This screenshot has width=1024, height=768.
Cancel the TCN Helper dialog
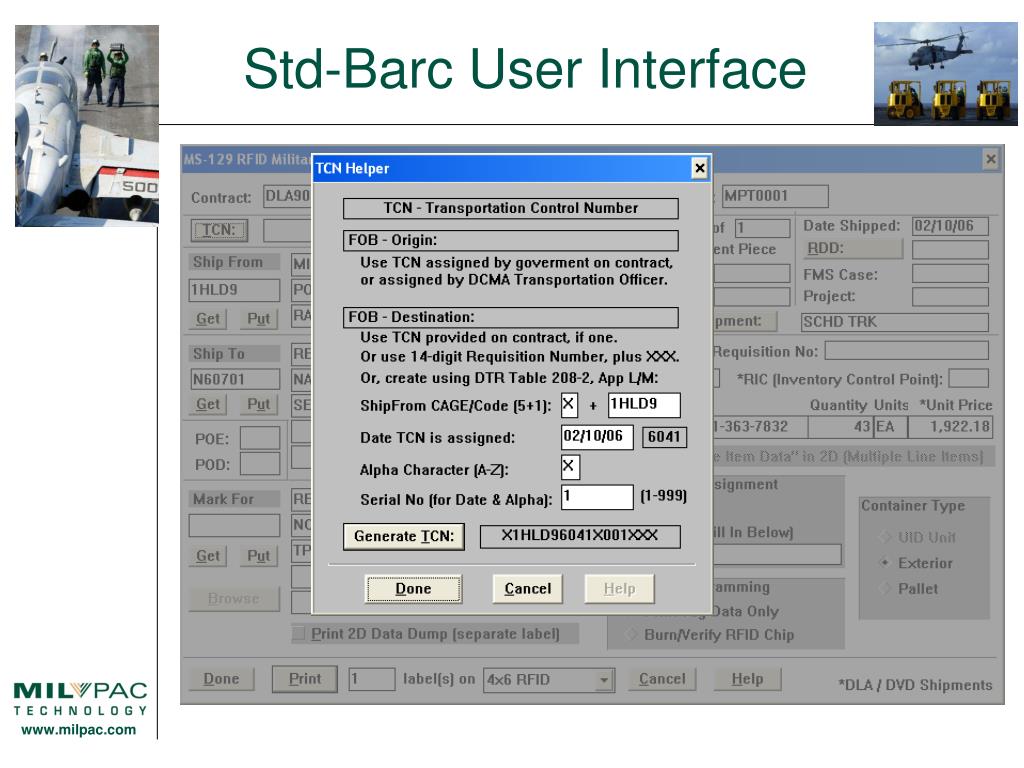click(528, 588)
